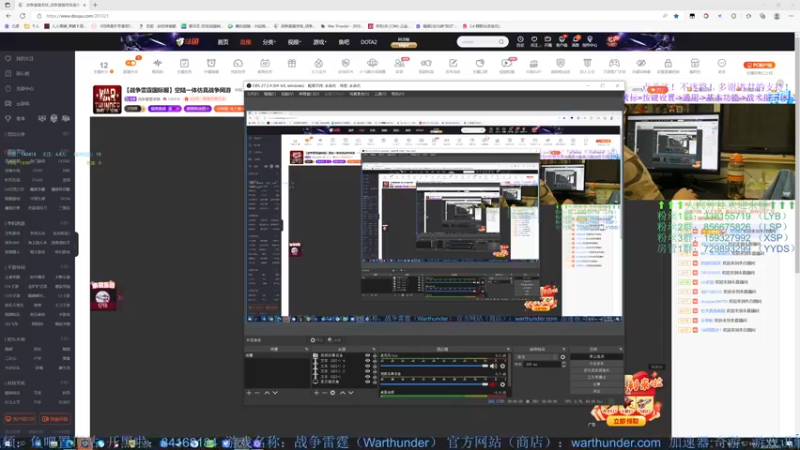Open the OBS Help menu
Screen dimensions: 800x450
pyautogui.click(x=397, y=94)
